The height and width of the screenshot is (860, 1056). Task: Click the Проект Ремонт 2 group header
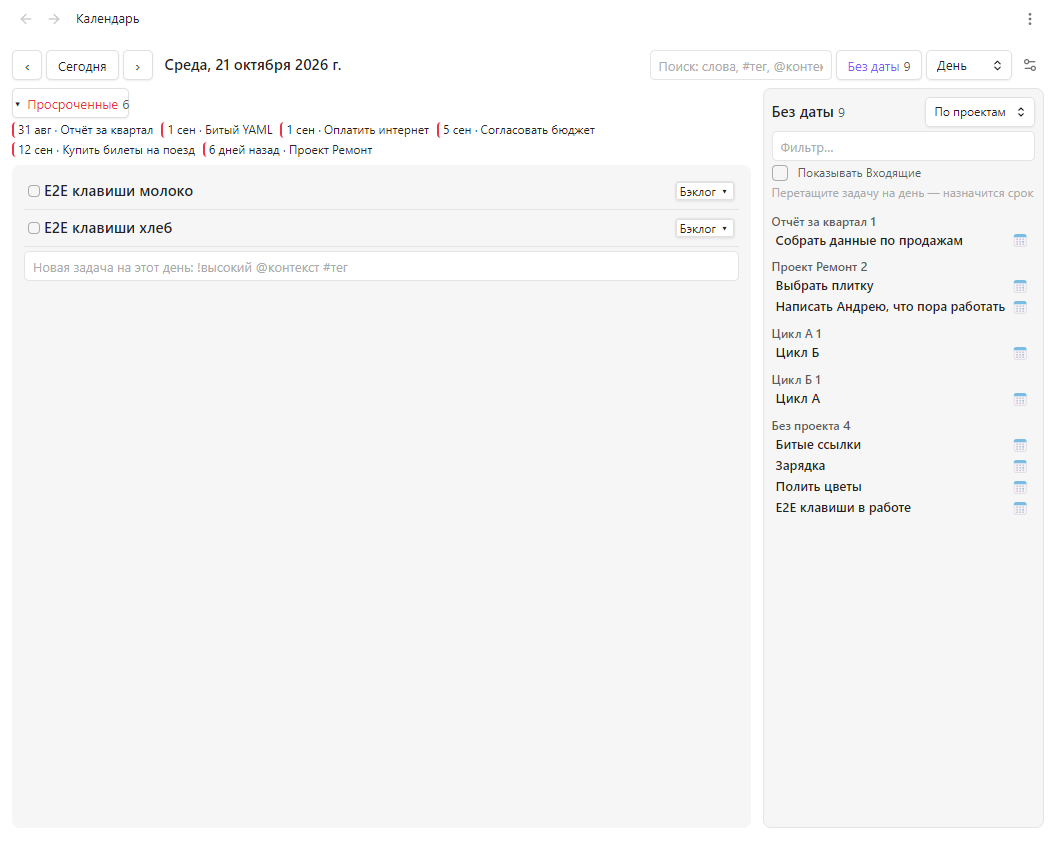819,267
